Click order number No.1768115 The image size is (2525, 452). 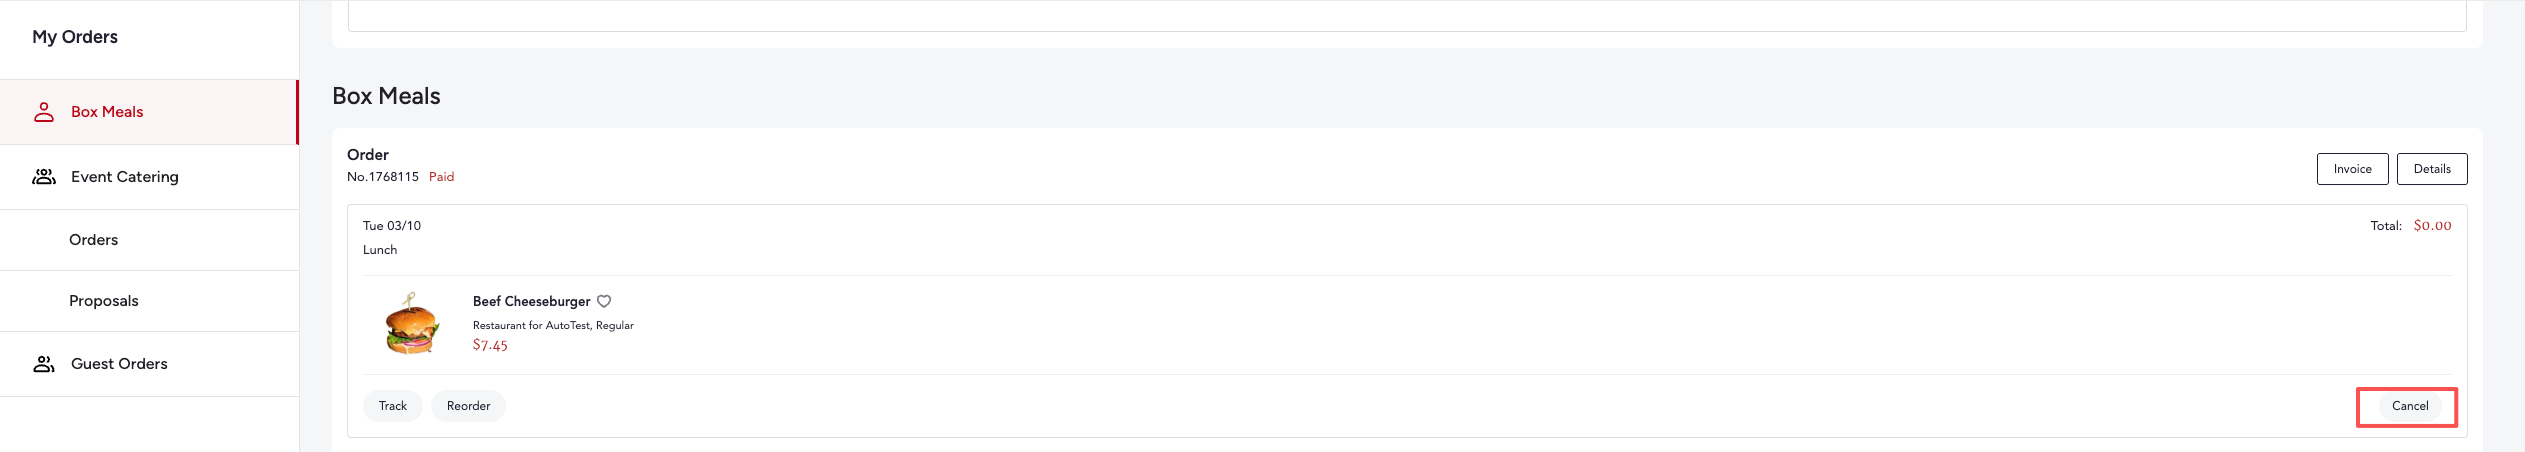point(383,177)
